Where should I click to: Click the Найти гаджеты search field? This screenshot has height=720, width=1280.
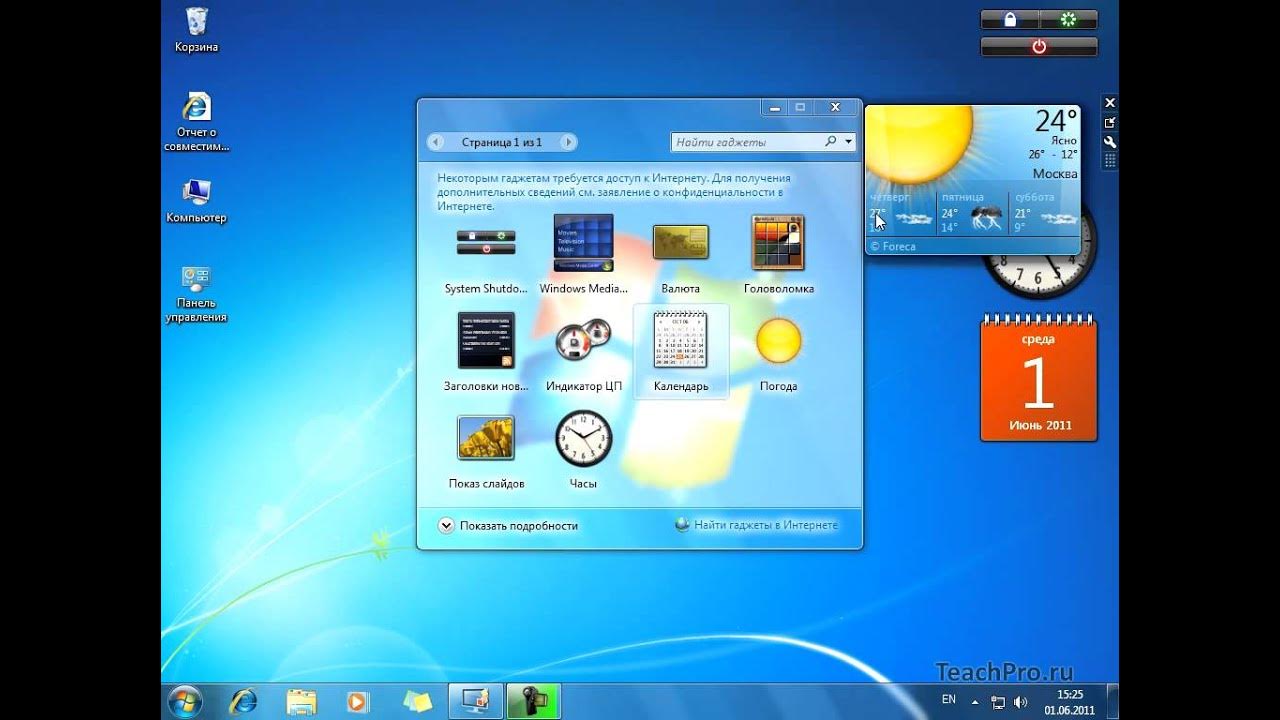tap(747, 142)
